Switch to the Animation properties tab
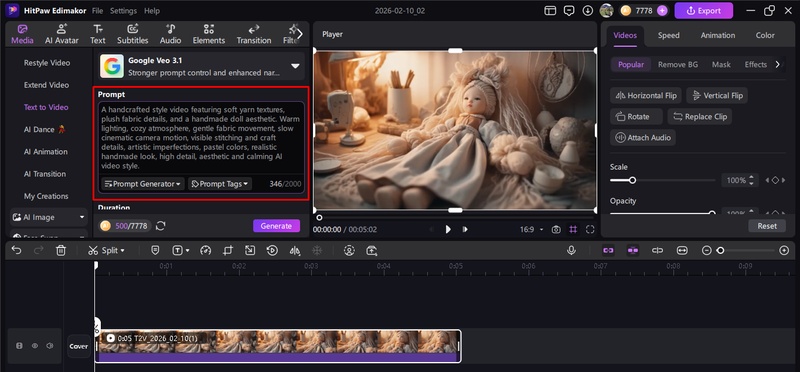This screenshot has width=800, height=372. pos(718,35)
